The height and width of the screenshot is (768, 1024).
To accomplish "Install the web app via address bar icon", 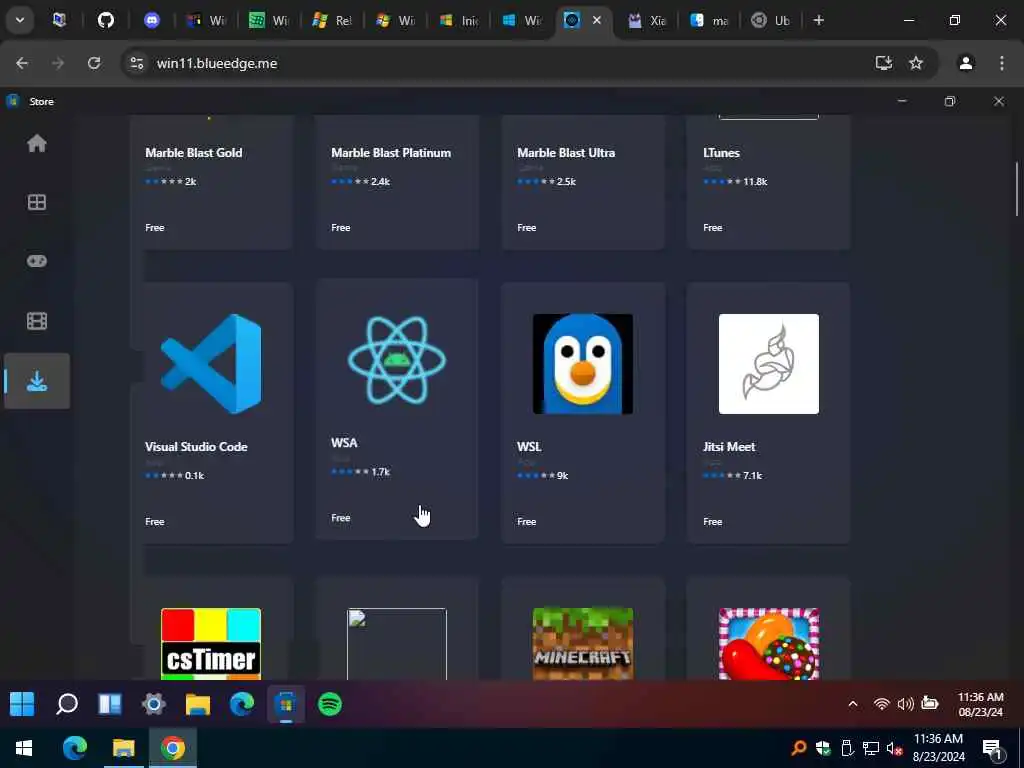I will pyautogui.click(x=884, y=63).
